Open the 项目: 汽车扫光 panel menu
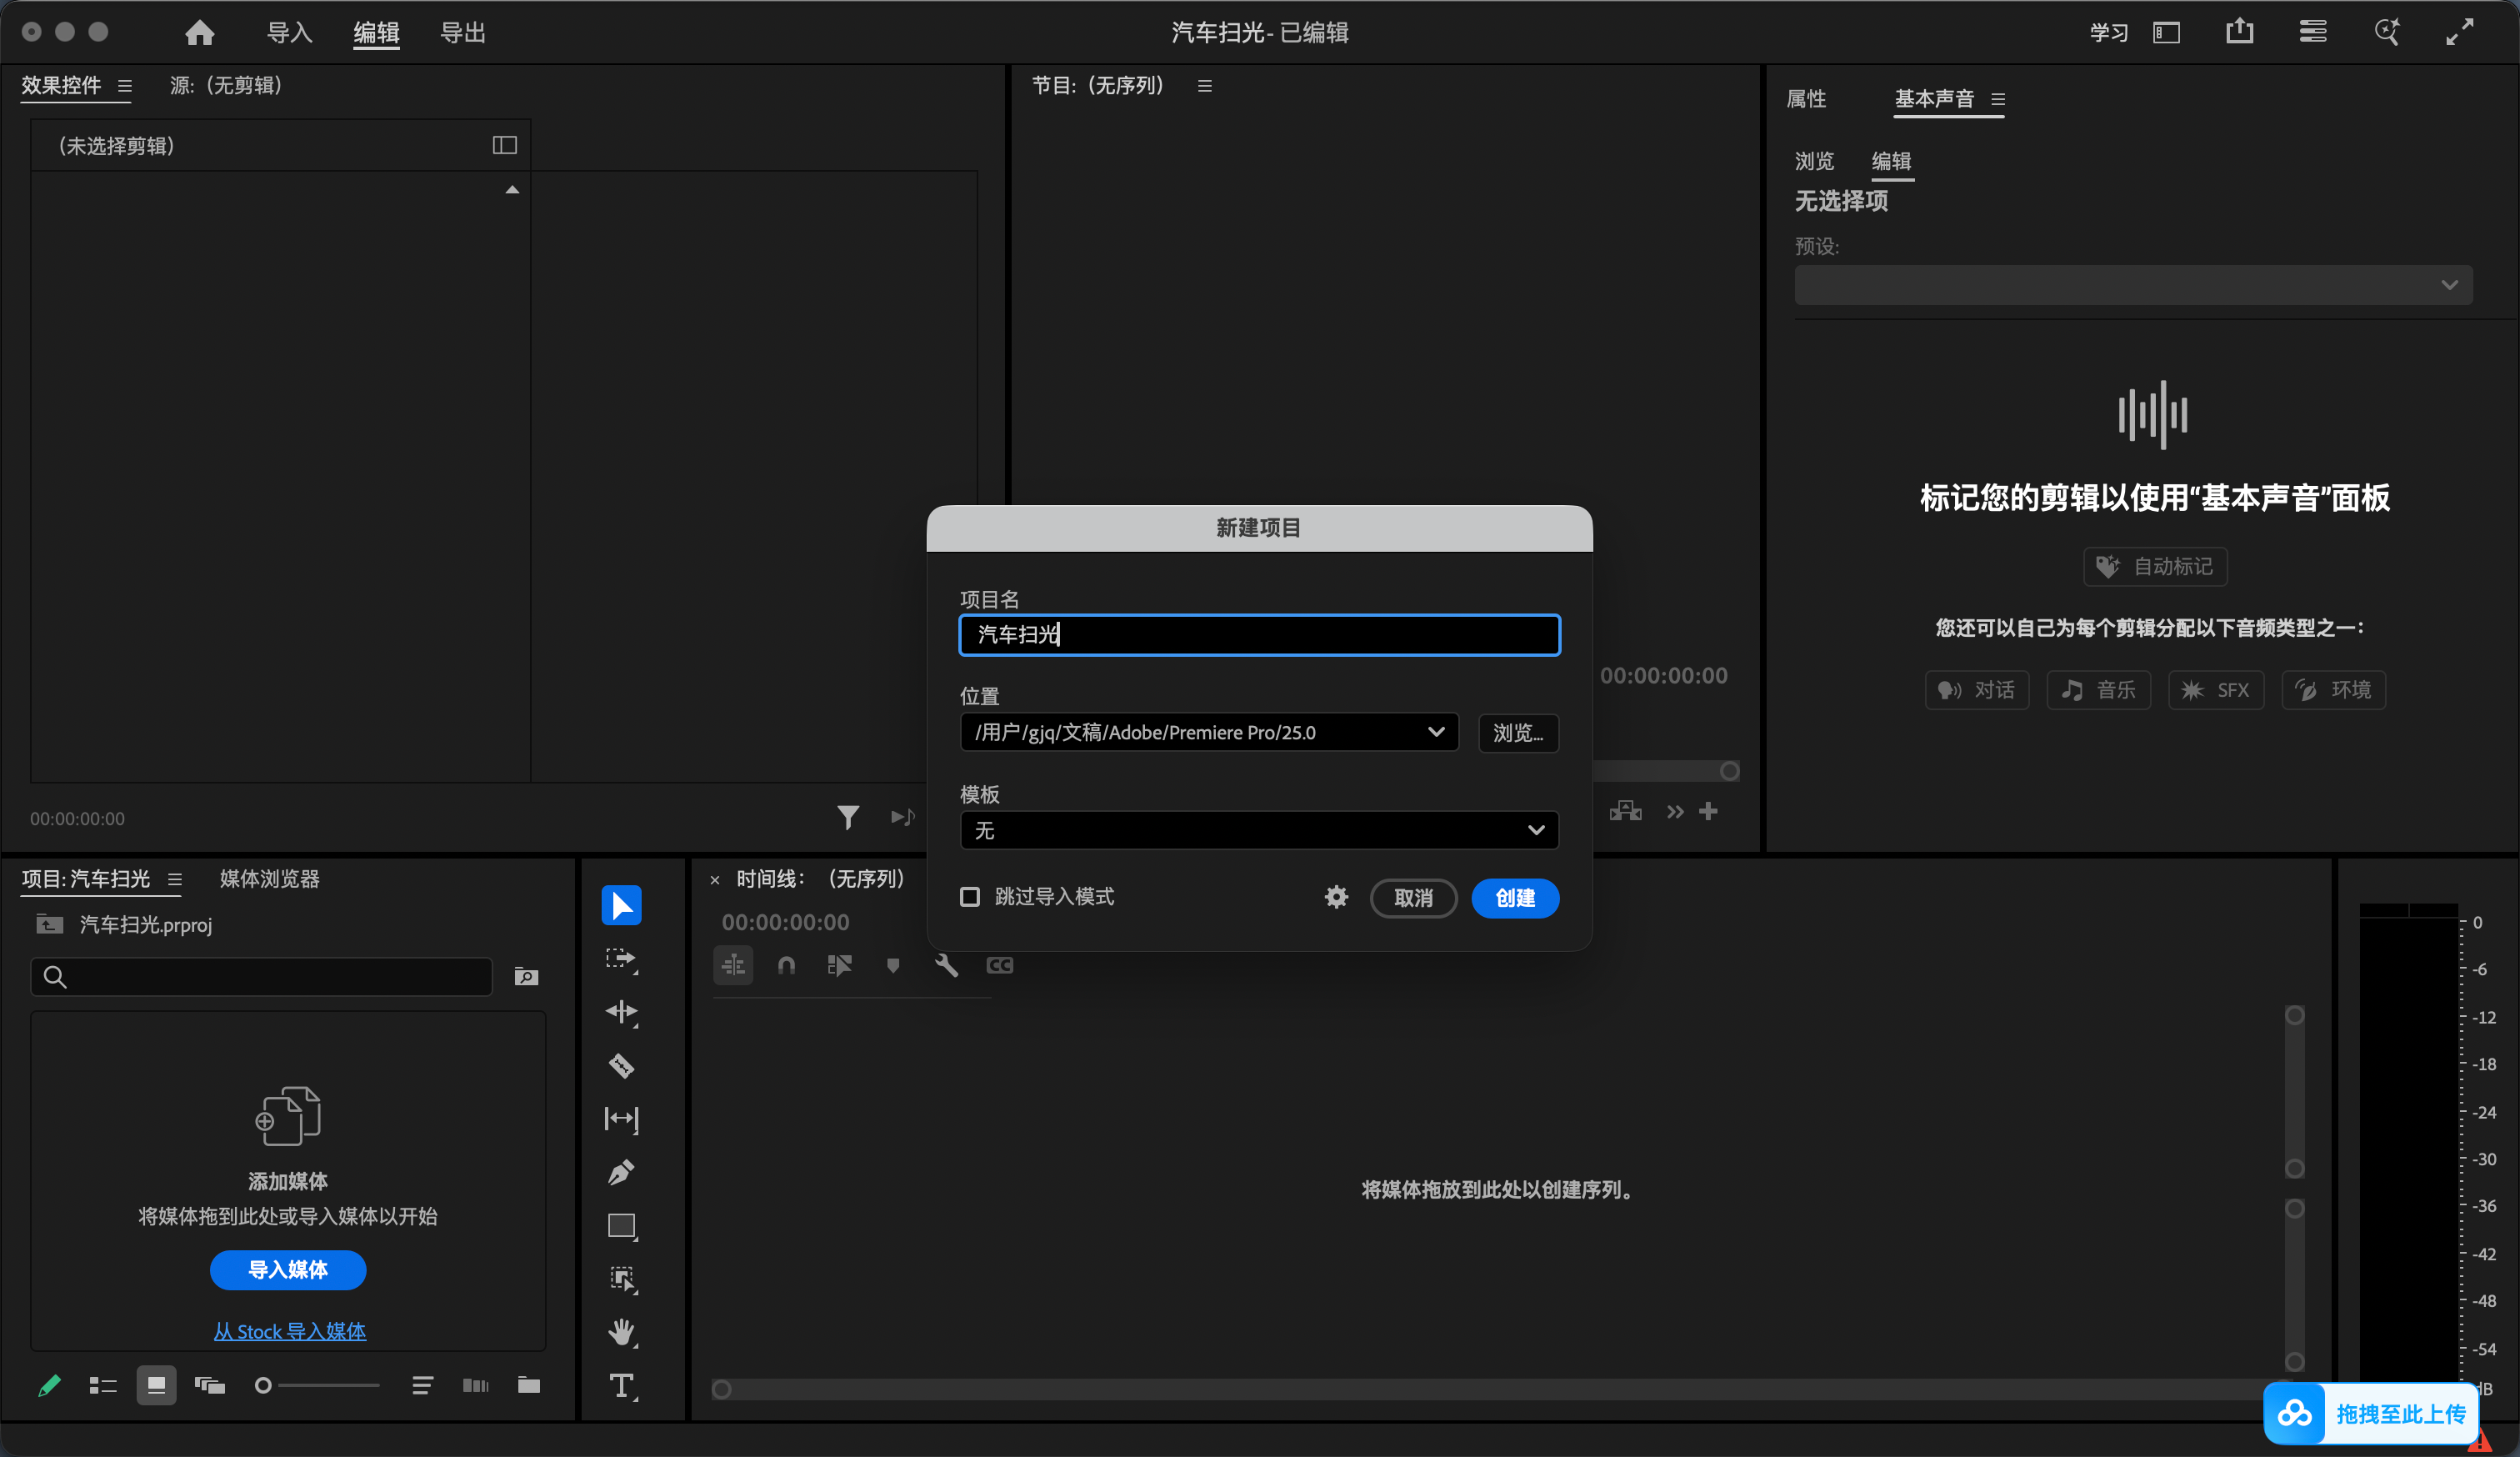The image size is (2520, 1457). (175, 879)
